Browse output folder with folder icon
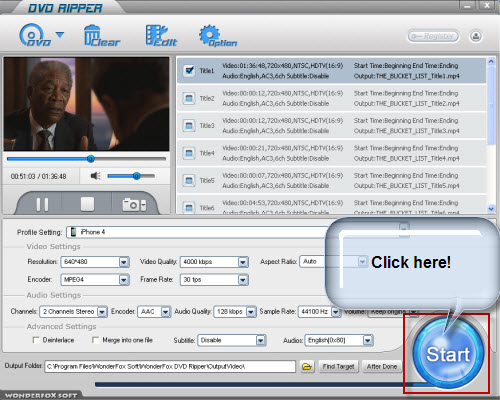This screenshot has width=500, height=400. click(x=307, y=367)
